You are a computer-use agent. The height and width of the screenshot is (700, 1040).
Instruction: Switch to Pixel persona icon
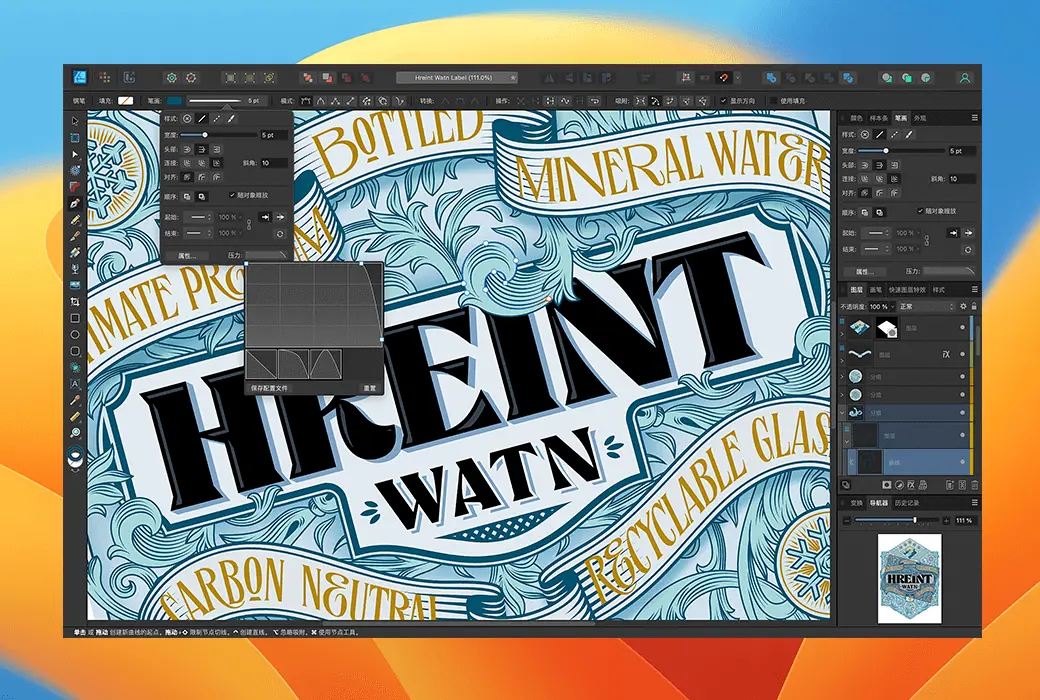105,78
